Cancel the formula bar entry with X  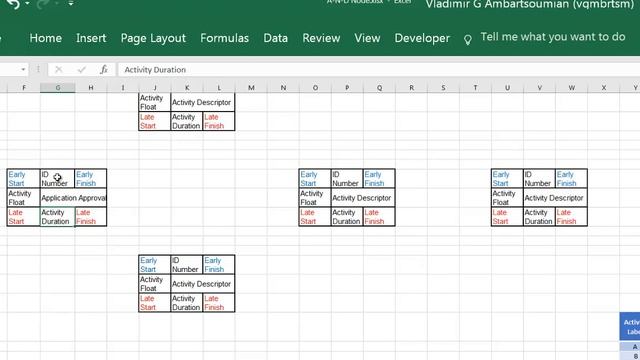59,70
